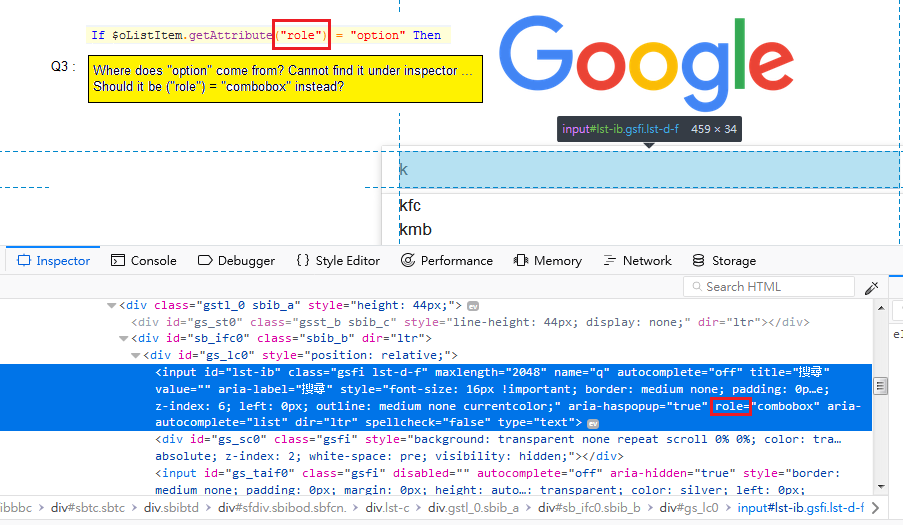Click the Debugger tab icon

click(205, 260)
